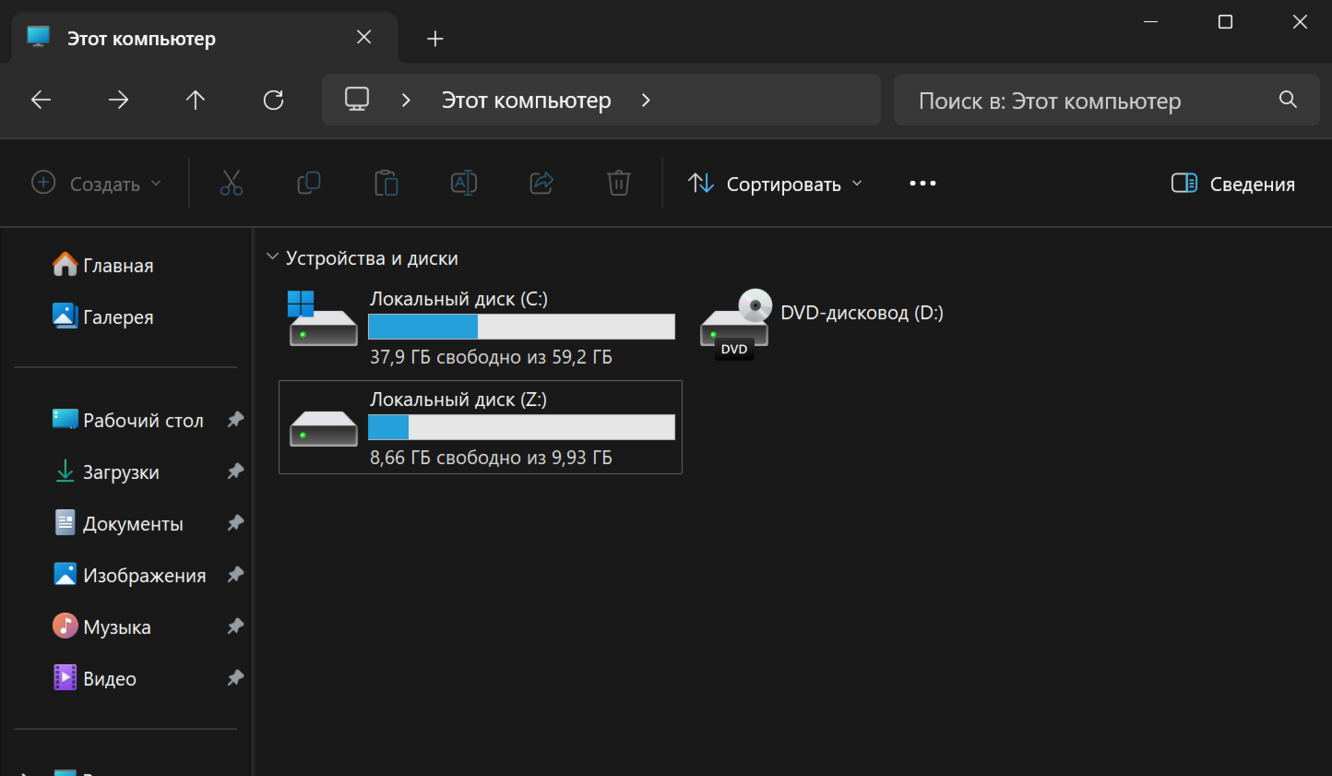Click the Forward navigation arrow

[118, 100]
